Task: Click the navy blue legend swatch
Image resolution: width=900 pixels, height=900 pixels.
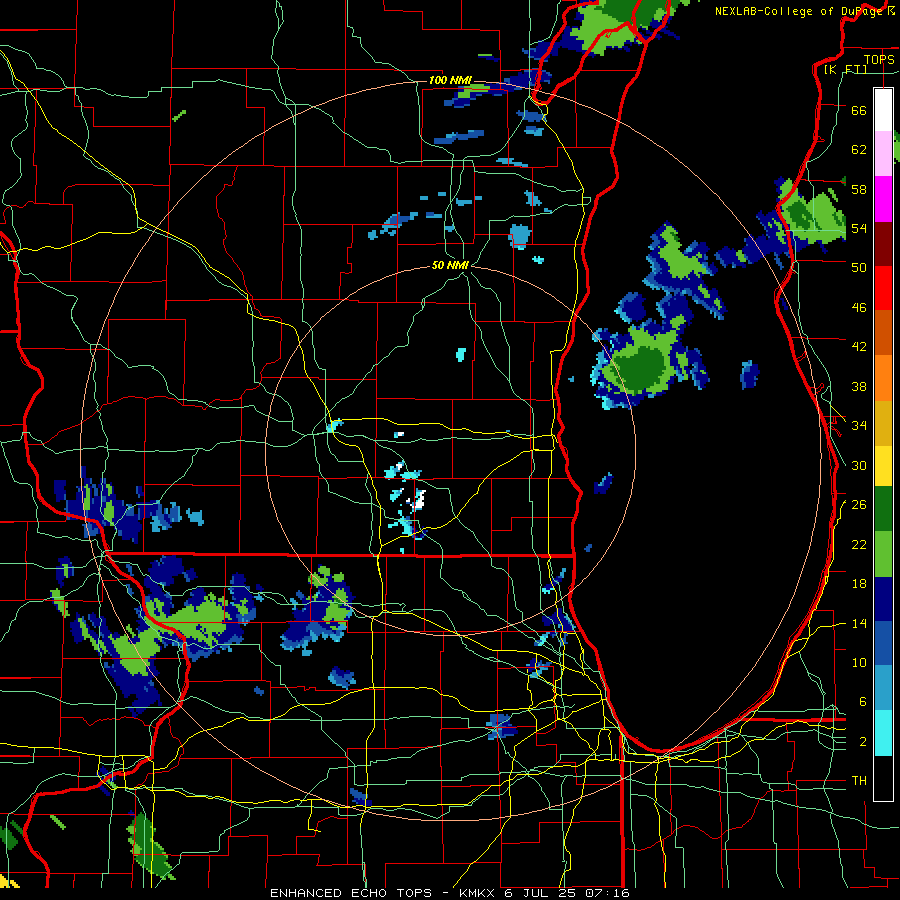Action: tap(883, 599)
